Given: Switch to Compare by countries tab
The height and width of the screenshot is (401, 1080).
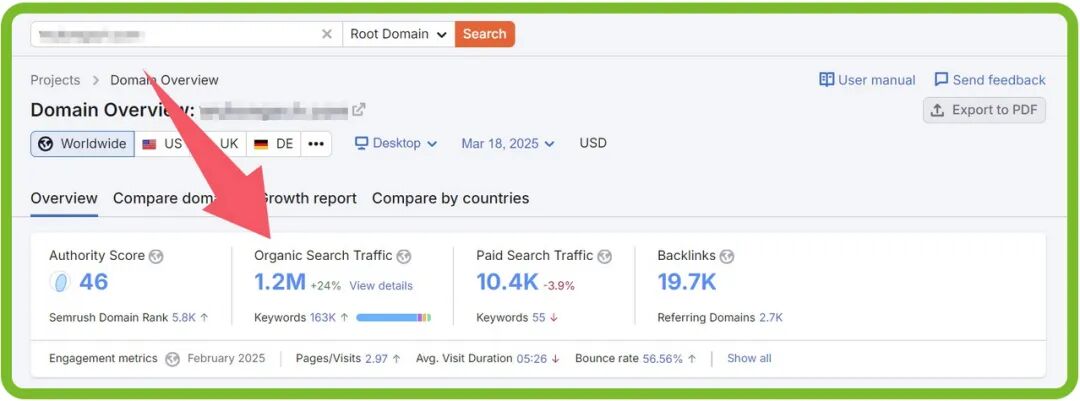Looking at the screenshot, I should 450,198.
